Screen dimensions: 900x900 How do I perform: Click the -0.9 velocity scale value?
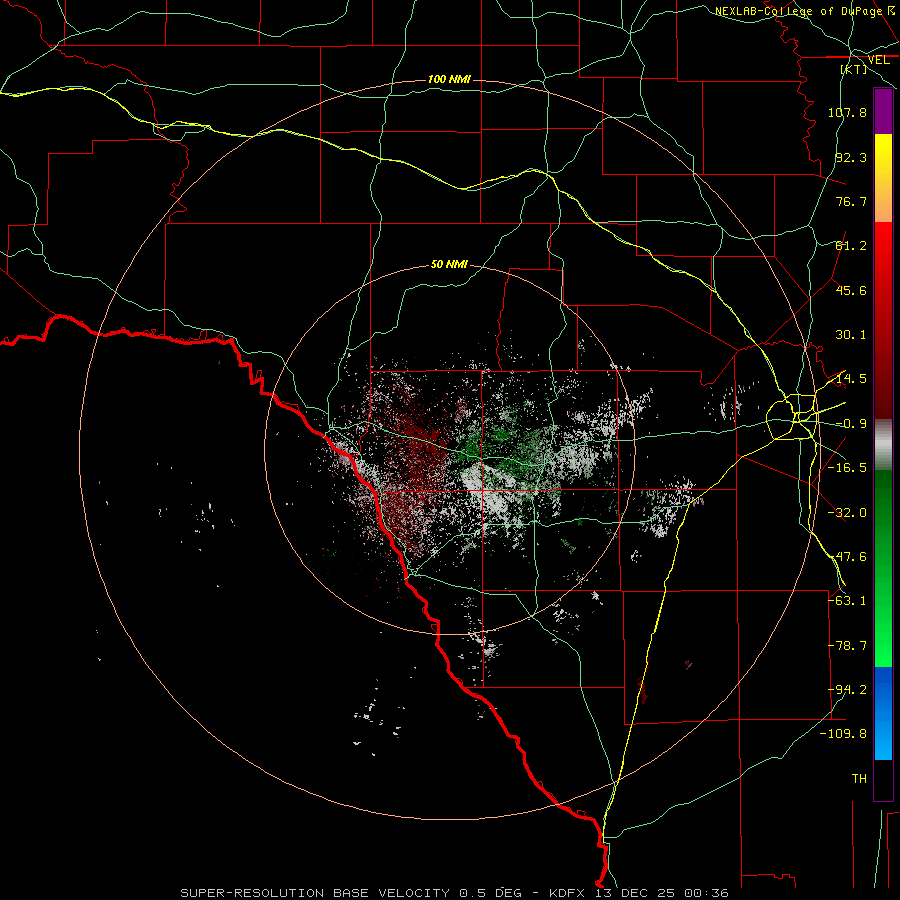pyautogui.click(x=851, y=424)
